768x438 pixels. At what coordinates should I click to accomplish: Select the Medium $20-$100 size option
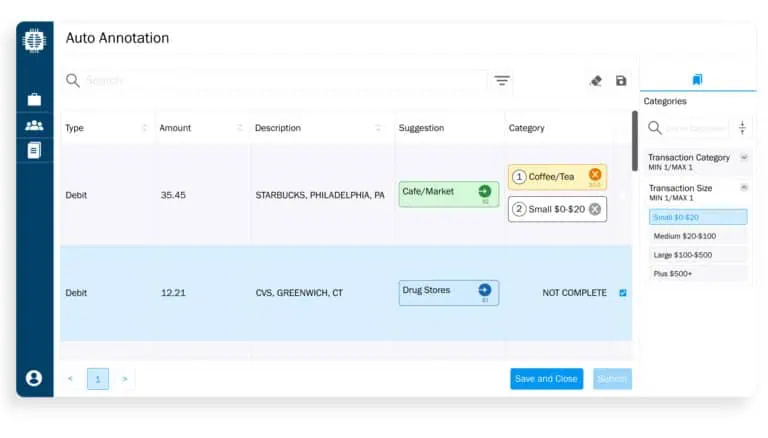point(698,236)
